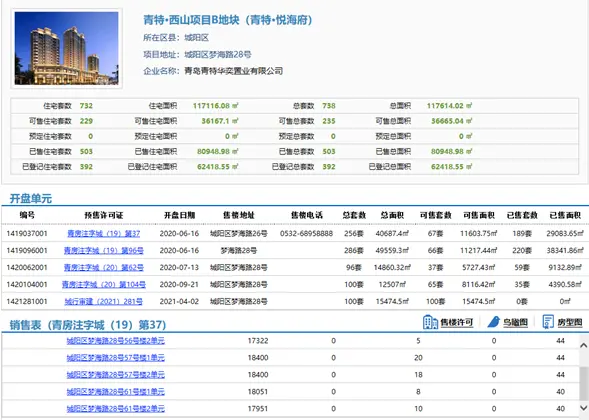Open 城阳区梦海路28号57号楼2单元 link

tap(116, 375)
